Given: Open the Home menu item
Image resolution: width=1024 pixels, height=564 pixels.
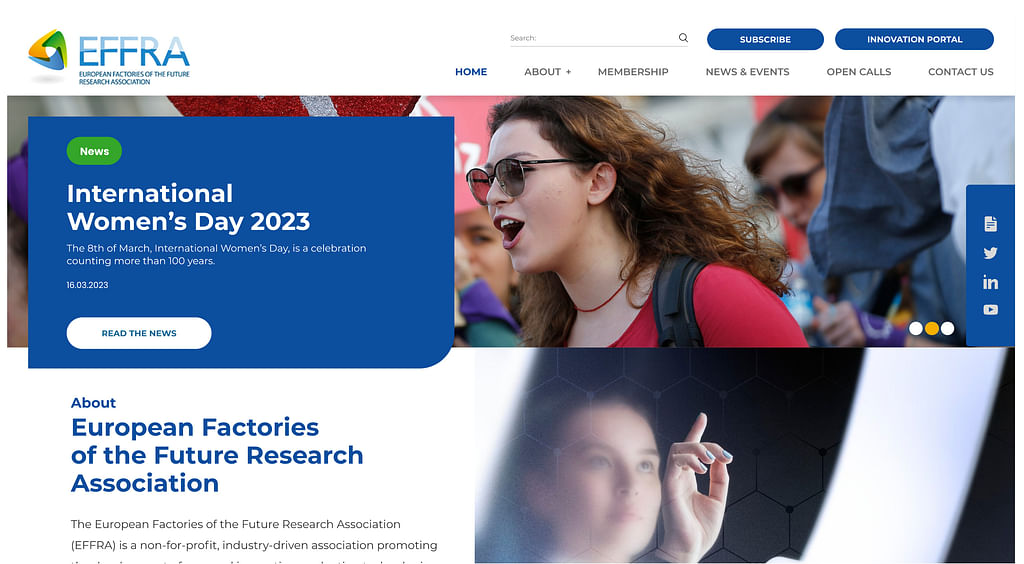Looking at the screenshot, I should (471, 72).
